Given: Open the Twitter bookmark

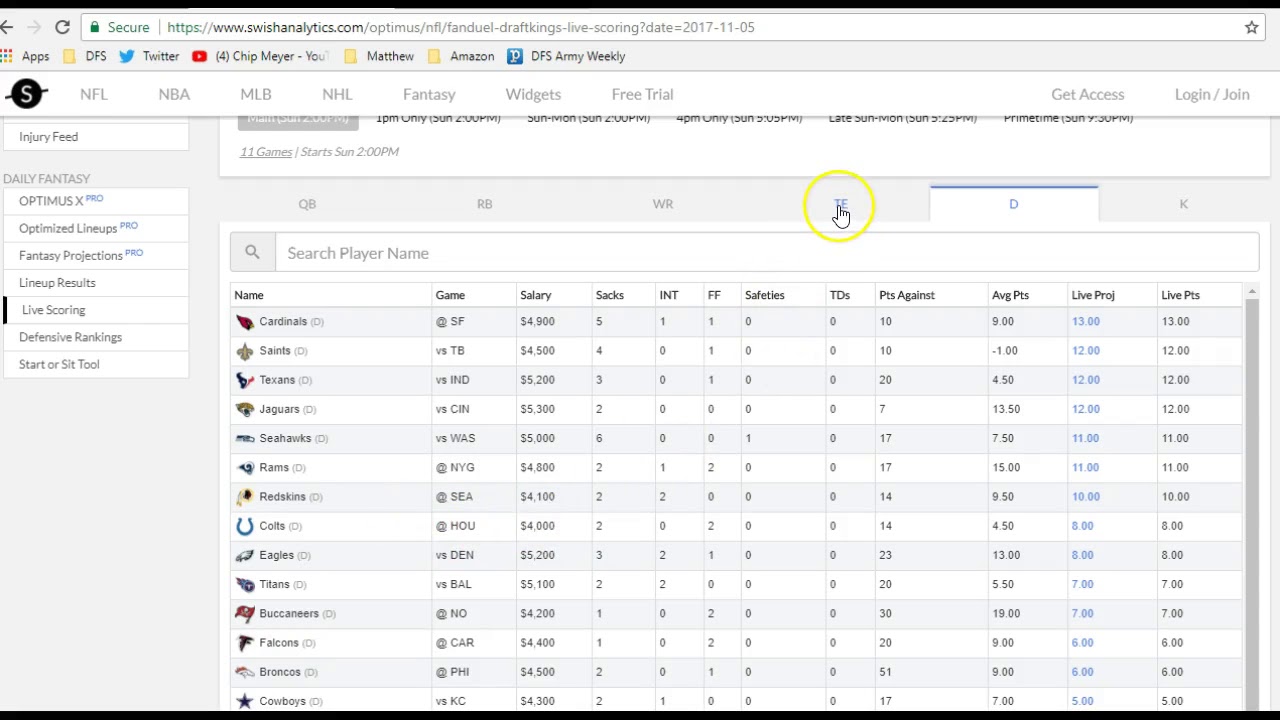Looking at the screenshot, I should (x=149, y=56).
